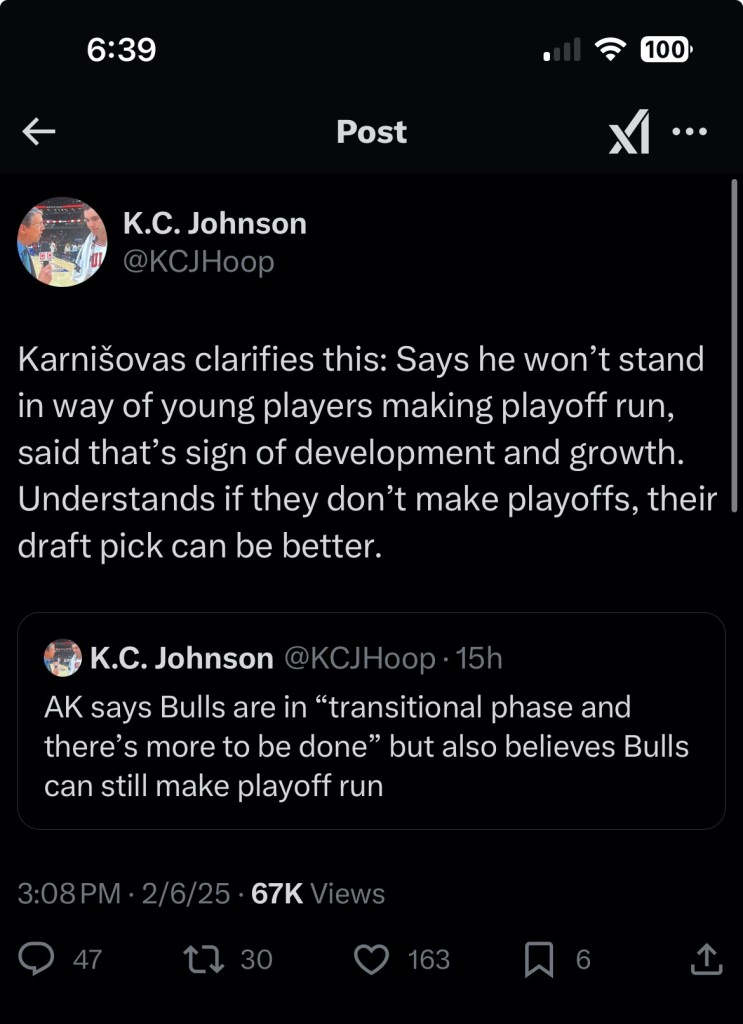743x1024 pixels.
Task: Open the Grok xAI icon
Action: click(x=629, y=133)
